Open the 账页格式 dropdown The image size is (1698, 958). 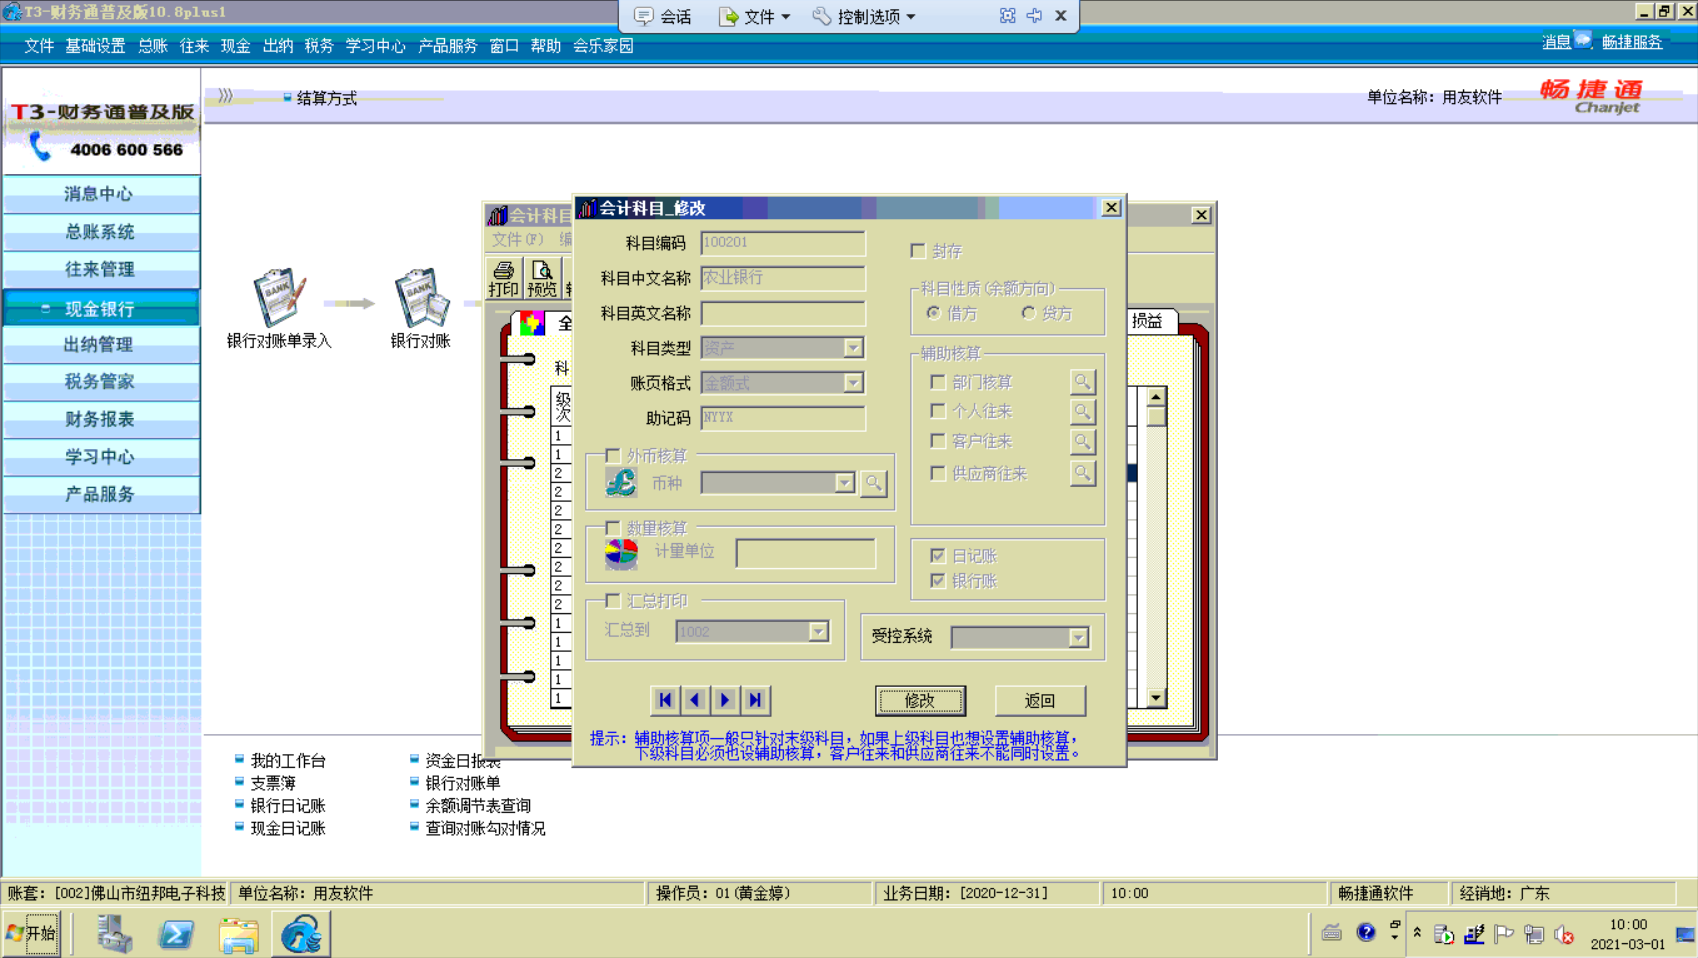[x=853, y=382]
